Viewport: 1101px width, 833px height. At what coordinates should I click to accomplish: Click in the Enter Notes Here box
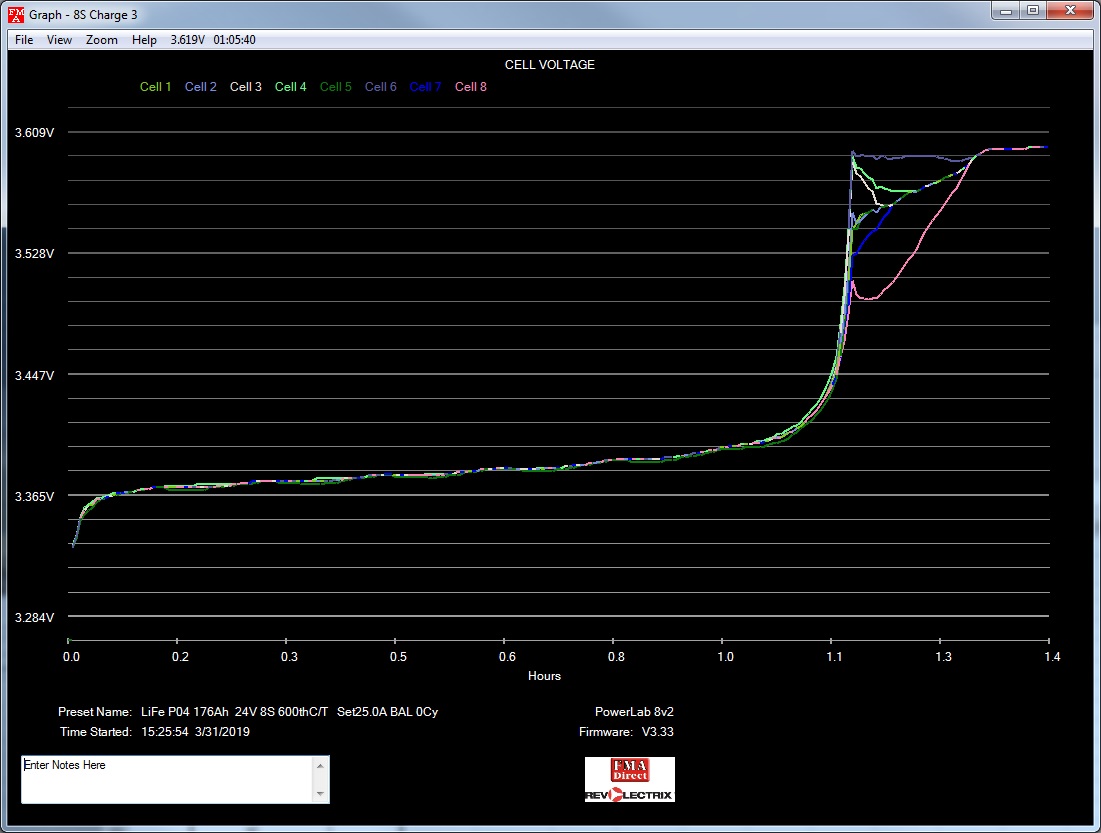[x=167, y=779]
